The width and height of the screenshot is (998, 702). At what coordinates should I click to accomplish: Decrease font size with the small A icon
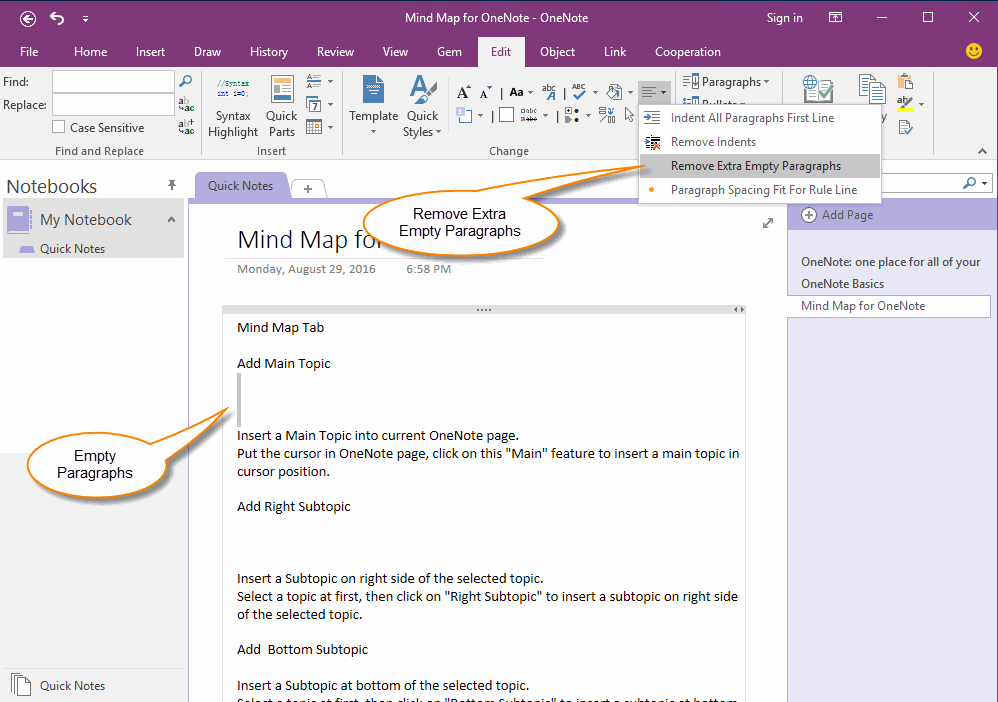tap(486, 93)
